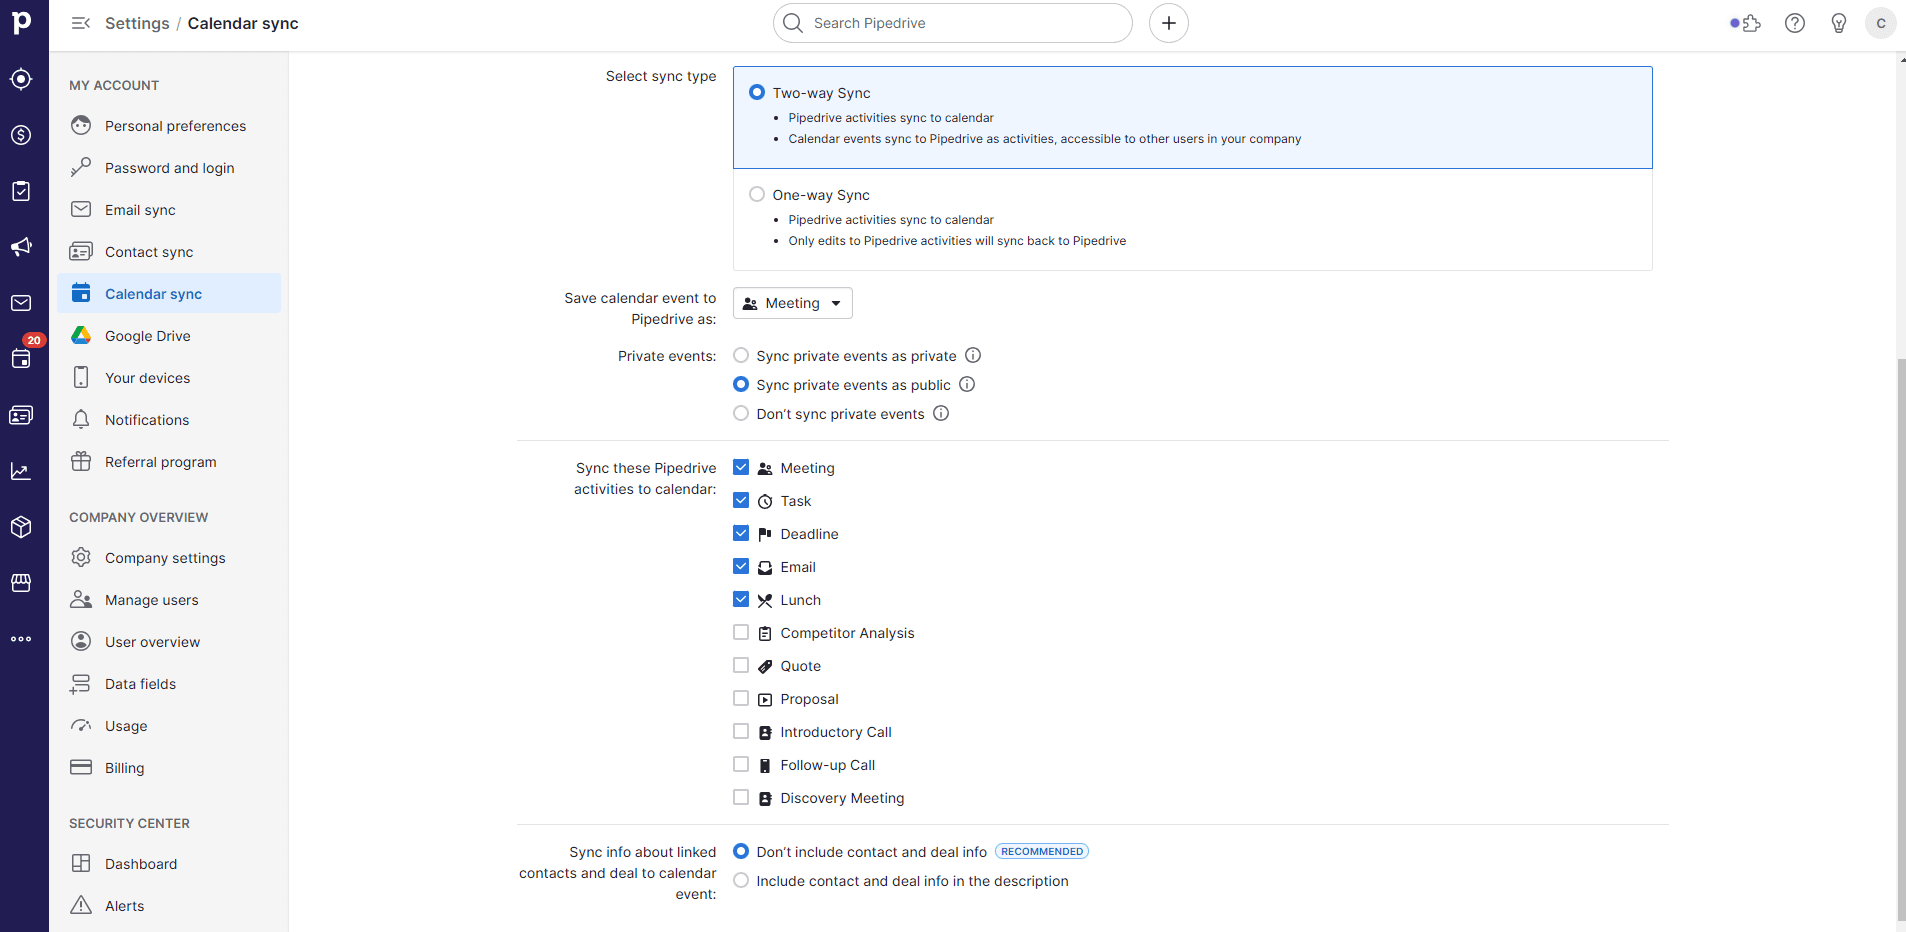This screenshot has height=932, width=1906.
Task: Open Usage page
Action: pos(169,726)
